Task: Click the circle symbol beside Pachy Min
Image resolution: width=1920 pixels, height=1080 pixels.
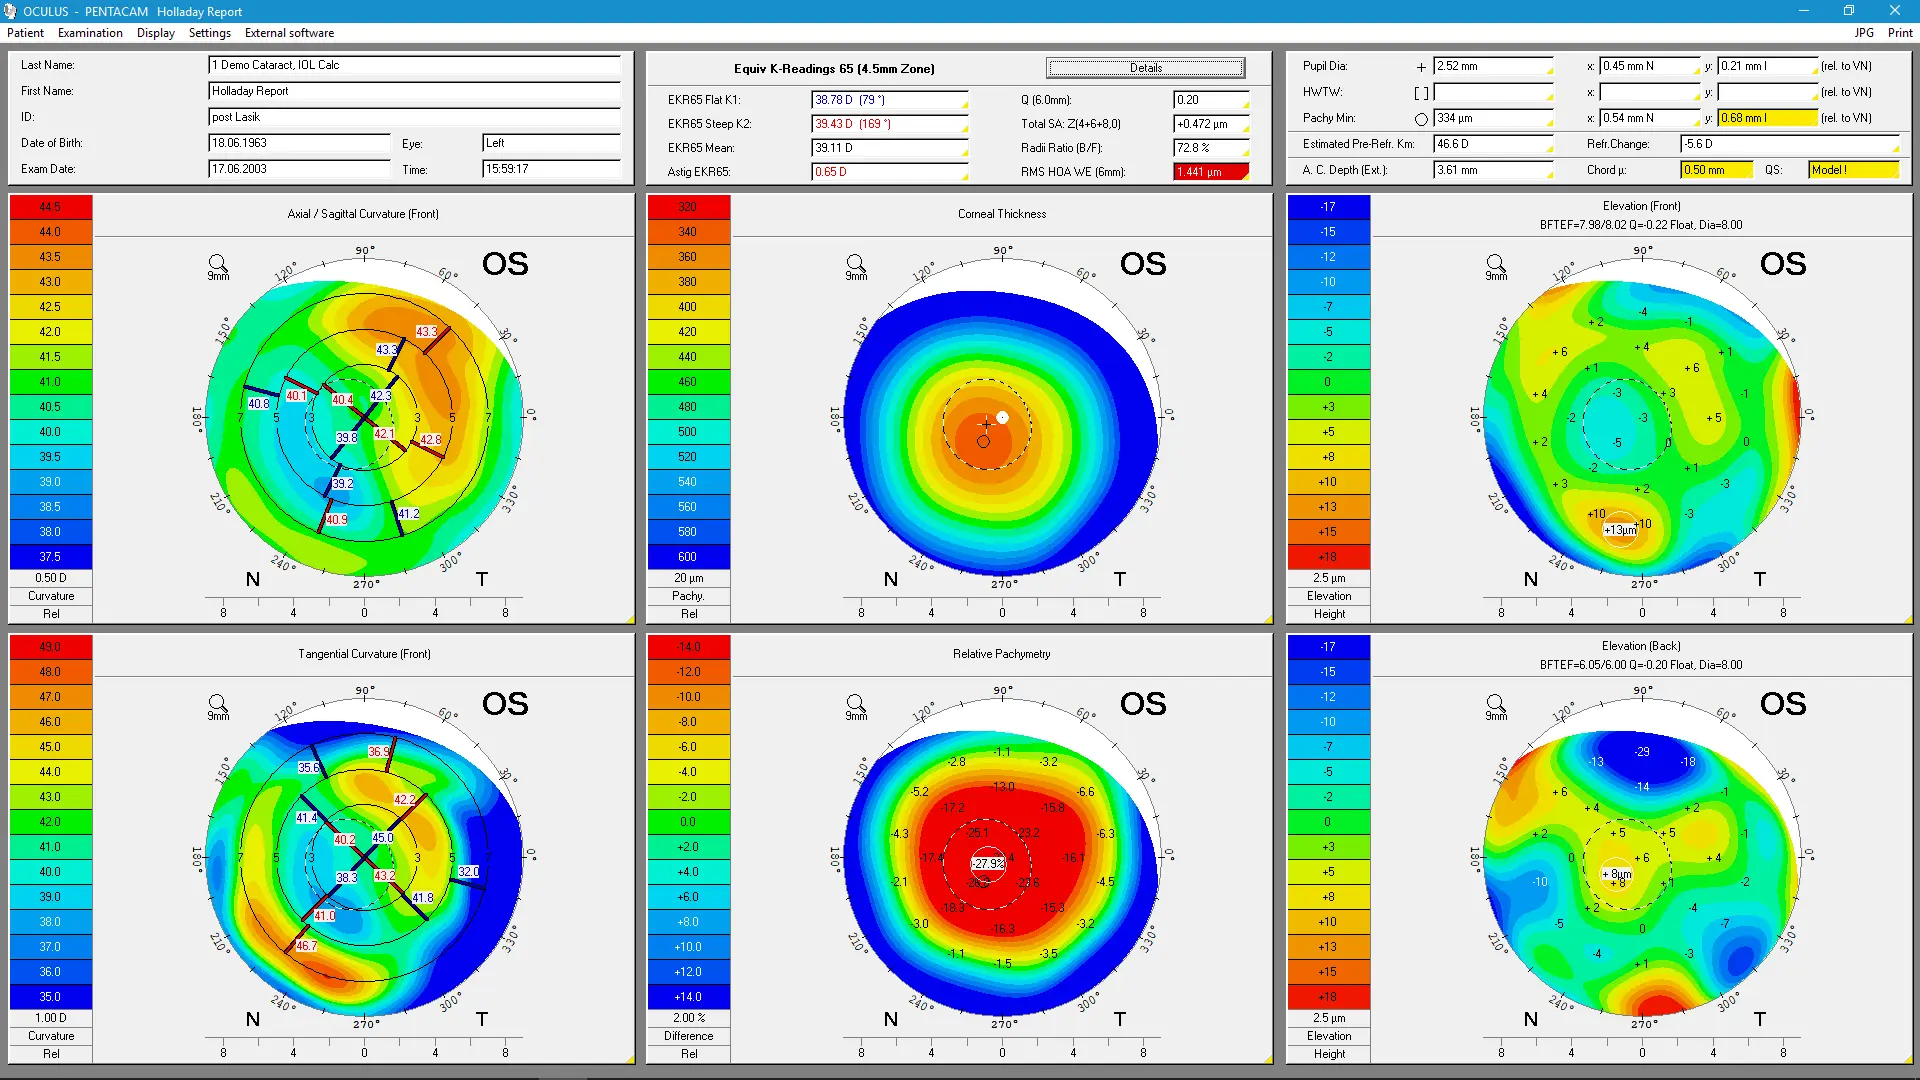Action: (1421, 119)
